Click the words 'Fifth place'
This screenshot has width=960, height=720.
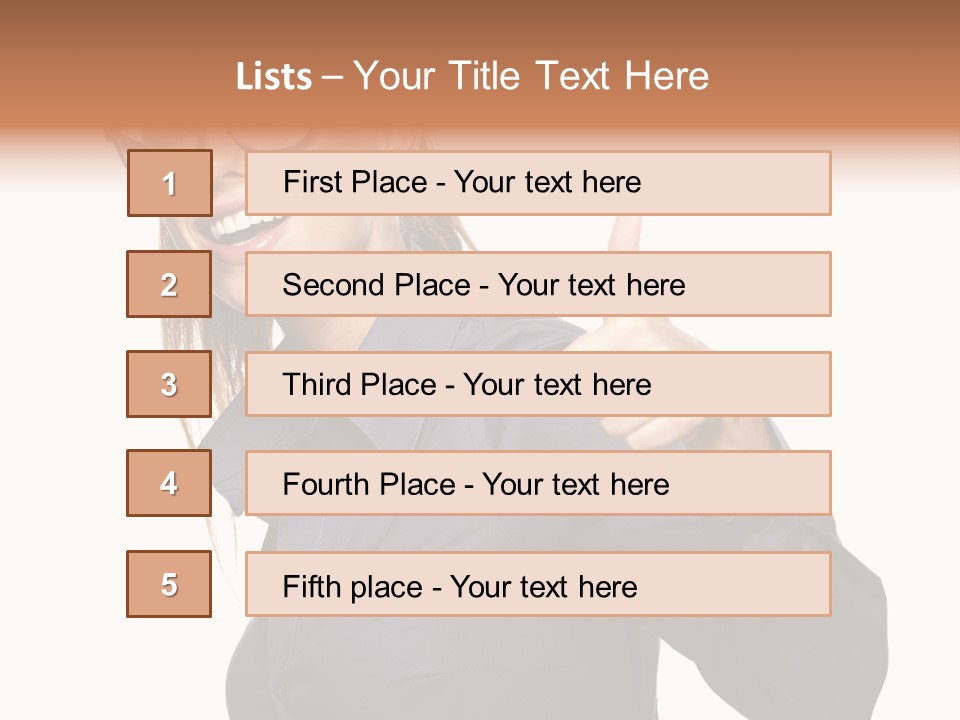[353, 587]
